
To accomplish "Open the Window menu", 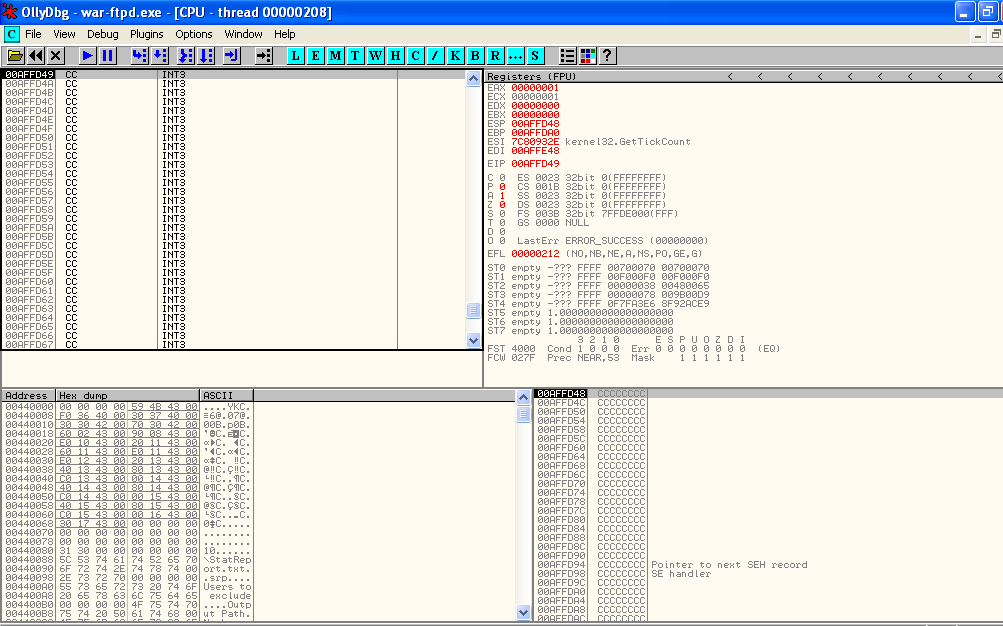I will (x=243, y=34).
